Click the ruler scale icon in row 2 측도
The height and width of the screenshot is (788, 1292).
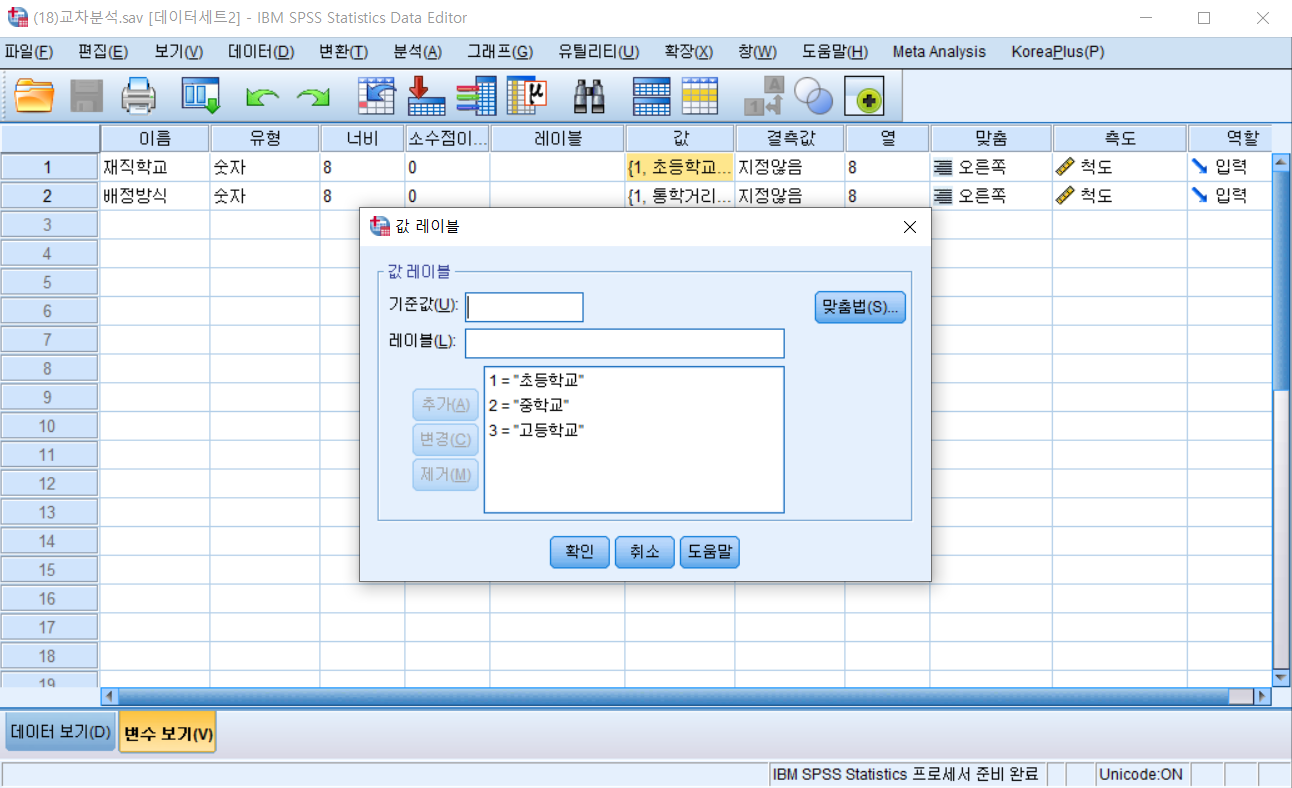click(x=1066, y=196)
